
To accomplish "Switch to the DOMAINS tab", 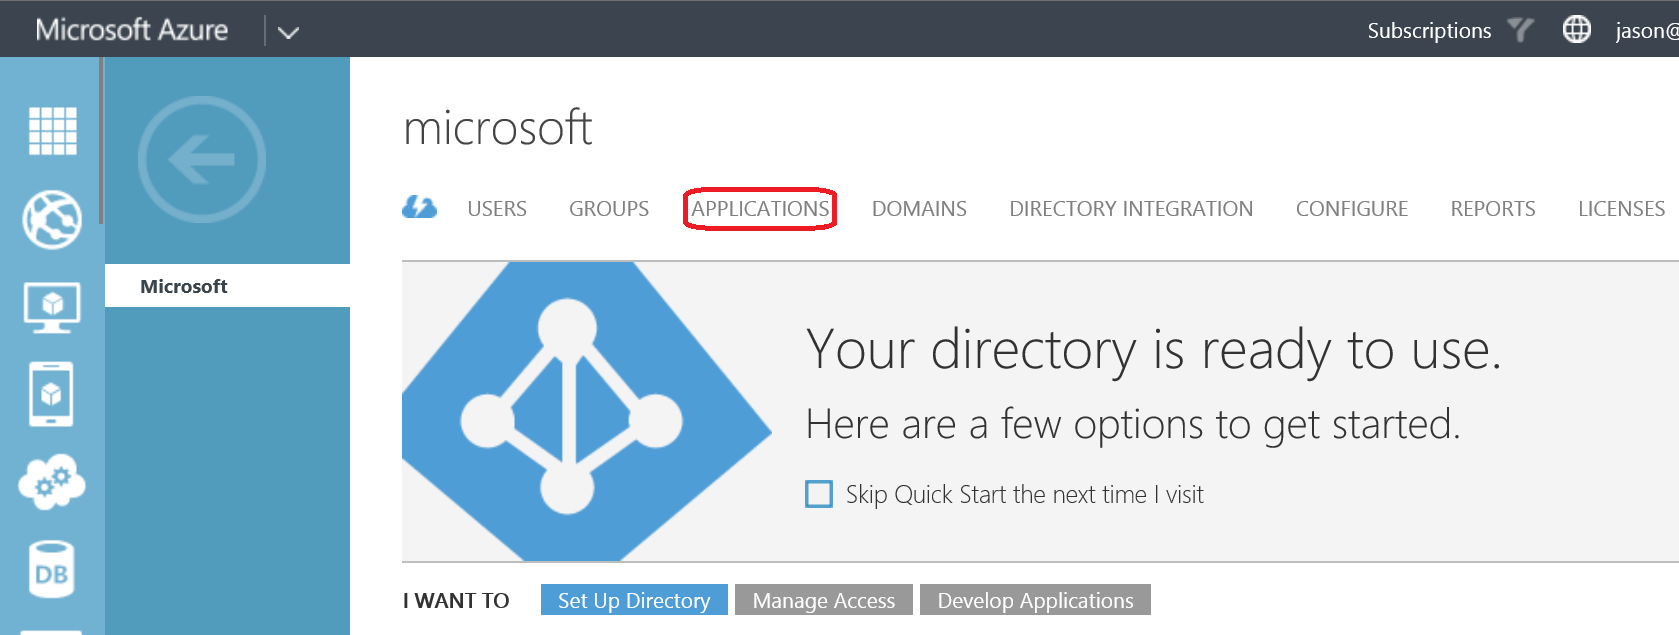I will (919, 209).
